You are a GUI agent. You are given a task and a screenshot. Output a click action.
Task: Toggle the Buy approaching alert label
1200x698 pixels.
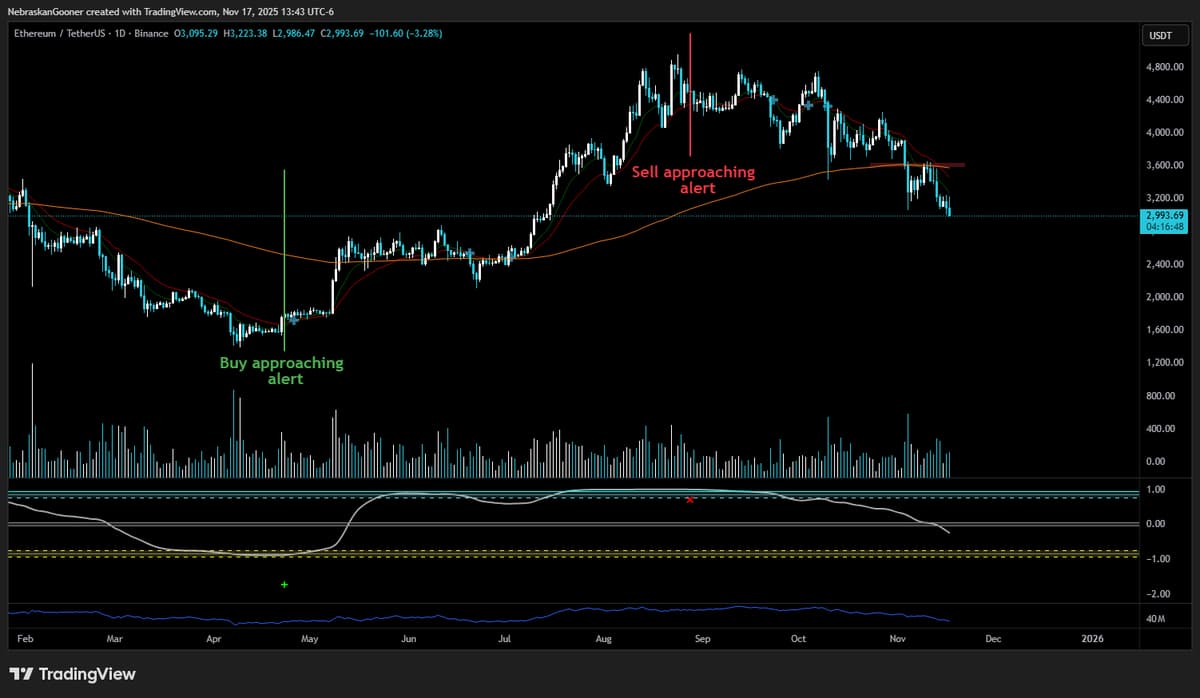click(x=282, y=371)
